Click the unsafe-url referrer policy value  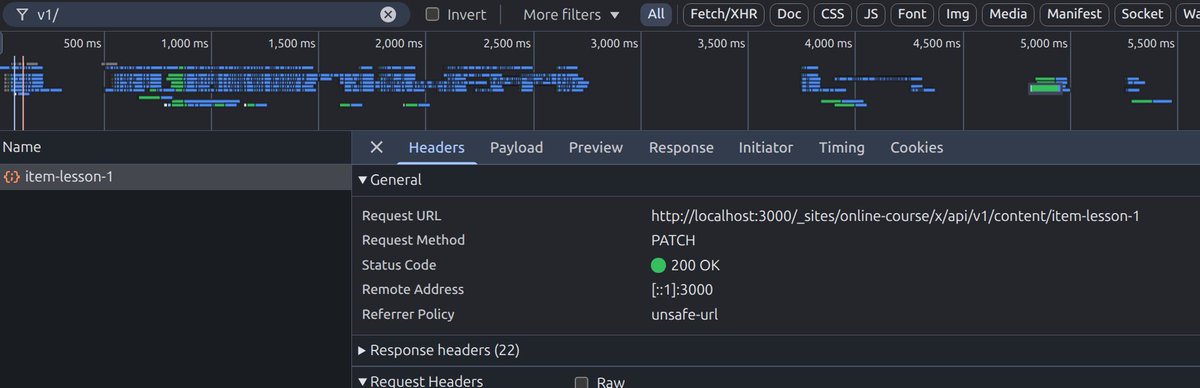(684, 314)
